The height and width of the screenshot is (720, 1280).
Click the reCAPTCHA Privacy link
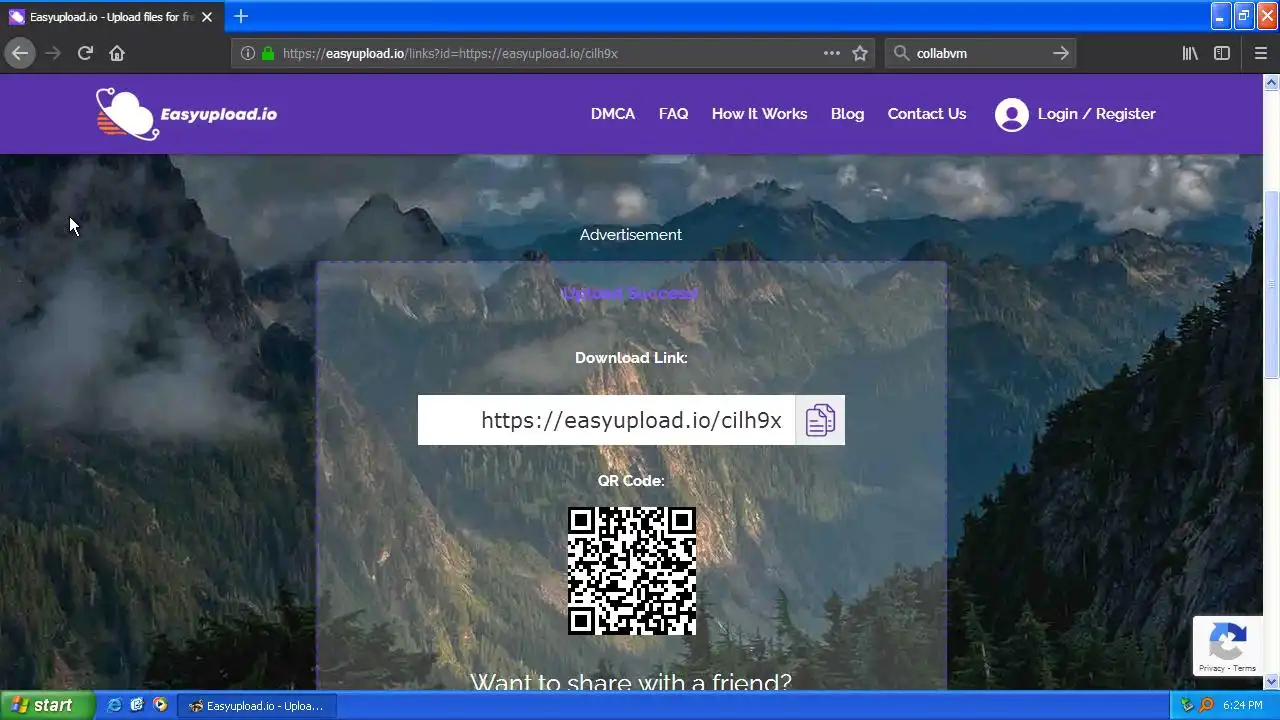point(1211,668)
